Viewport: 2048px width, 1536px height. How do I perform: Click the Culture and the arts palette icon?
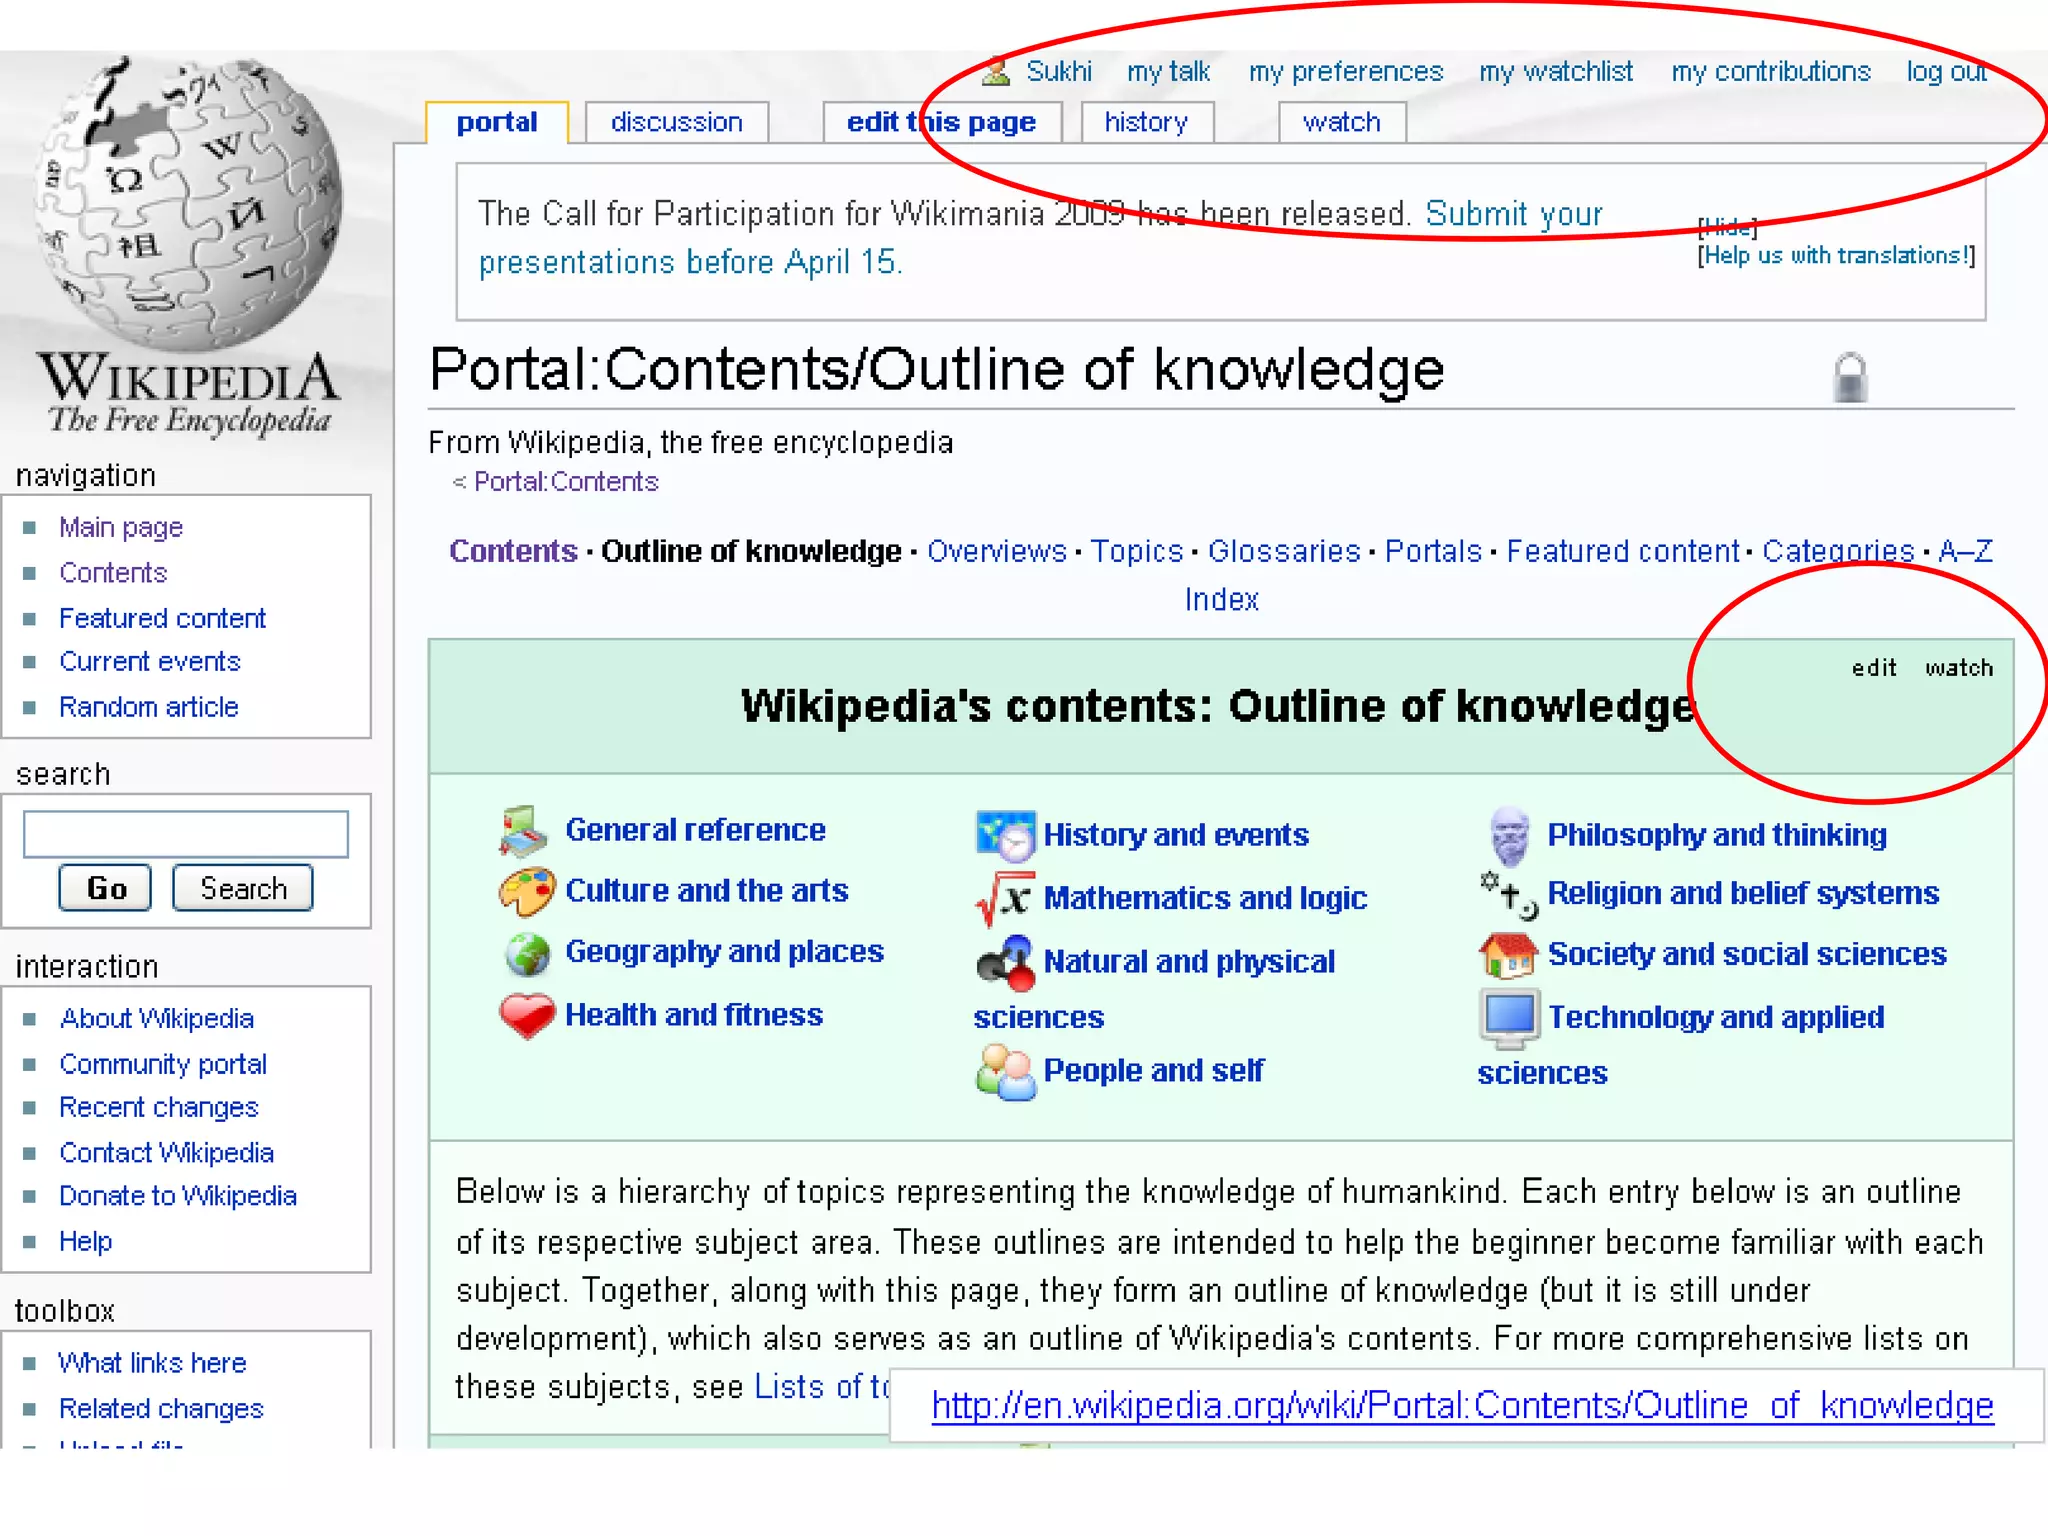pyautogui.click(x=526, y=891)
